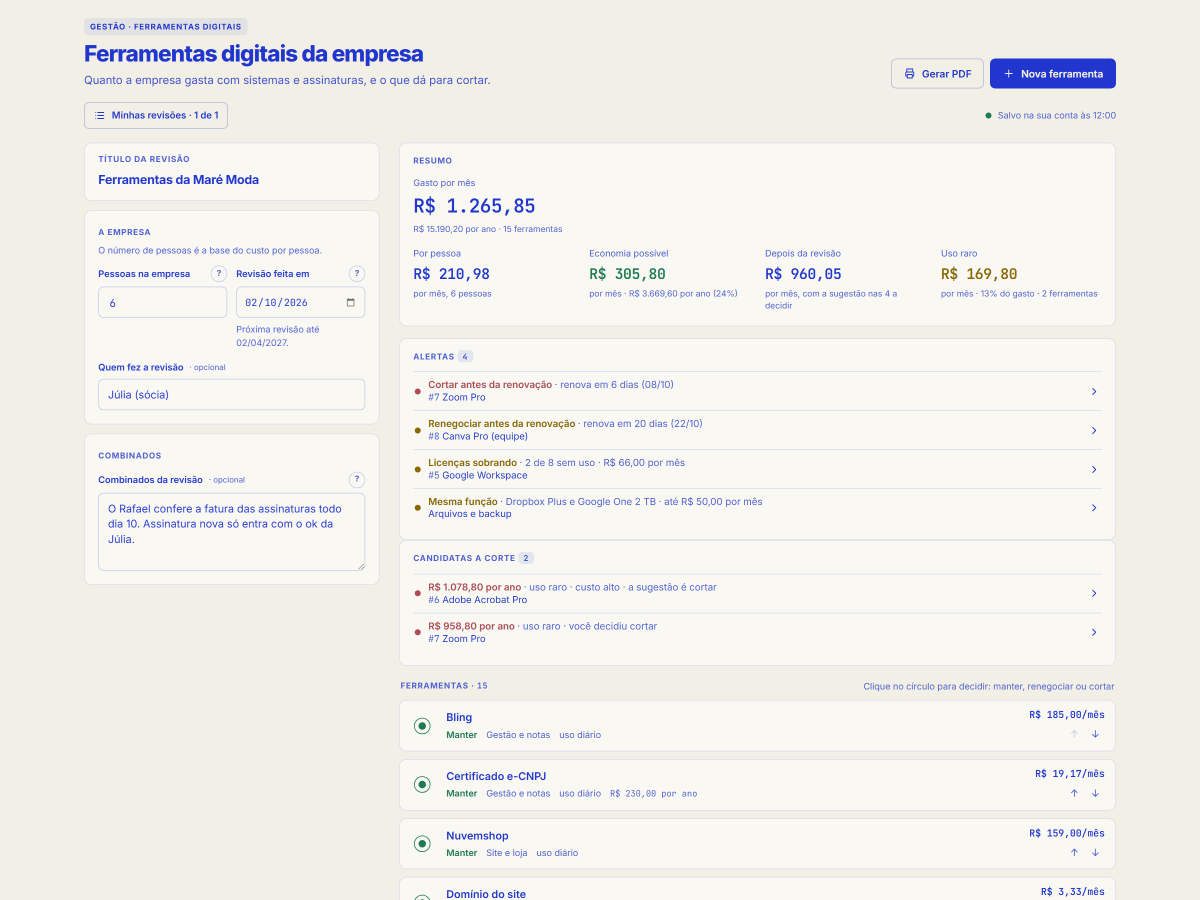Click the Gerar PDF printer button
This screenshot has width=1200, height=900.
coord(937,74)
